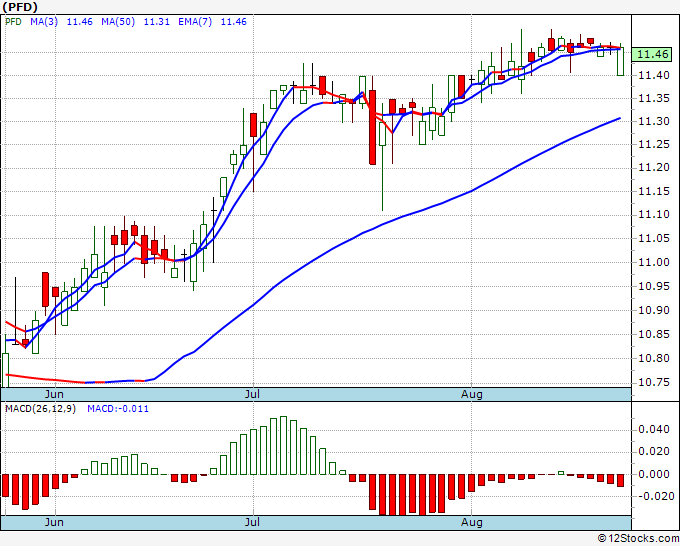Click the 10.95 price axis label
This screenshot has width=680, height=546.
(x=654, y=286)
